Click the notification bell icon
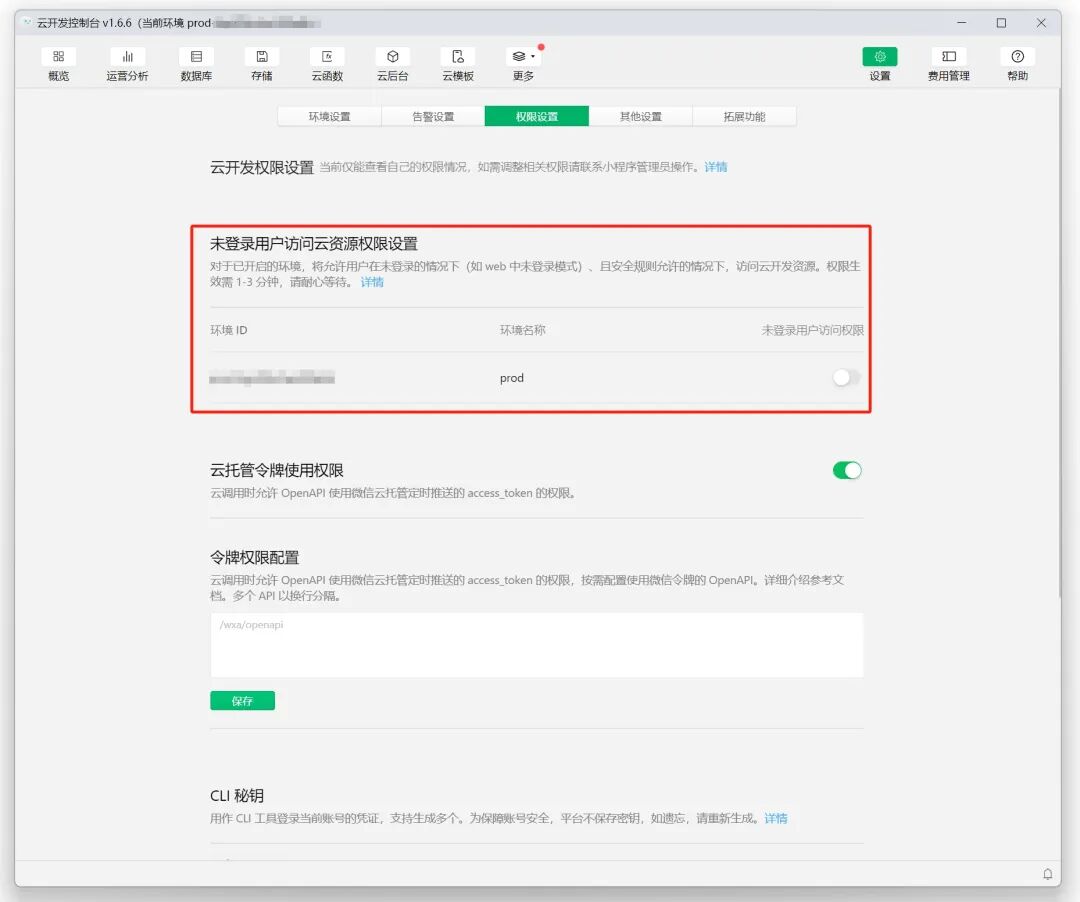Screen dimensions: 1080x902 pyautogui.click(x=1048, y=874)
